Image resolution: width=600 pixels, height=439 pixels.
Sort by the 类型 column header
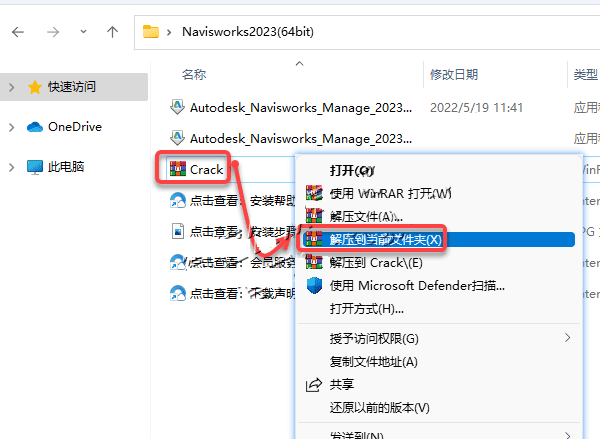pyautogui.click(x=585, y=74)
